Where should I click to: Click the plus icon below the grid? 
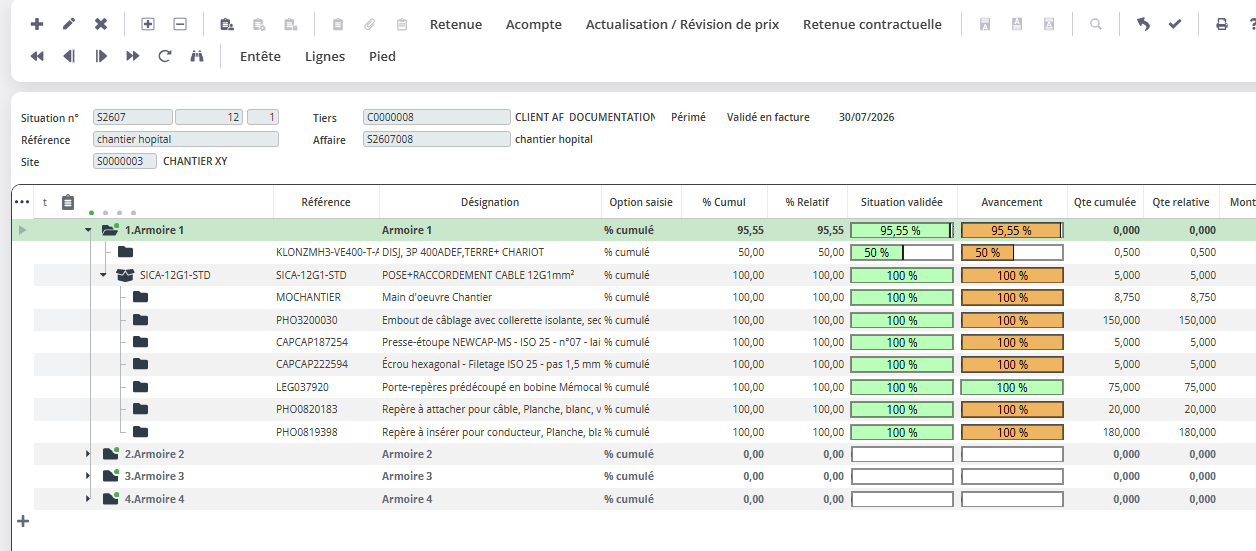pyautogui.click(x=24, y=521)
